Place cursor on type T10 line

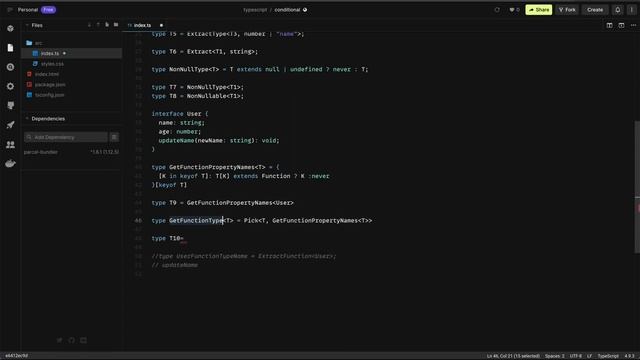pos(168,238)
